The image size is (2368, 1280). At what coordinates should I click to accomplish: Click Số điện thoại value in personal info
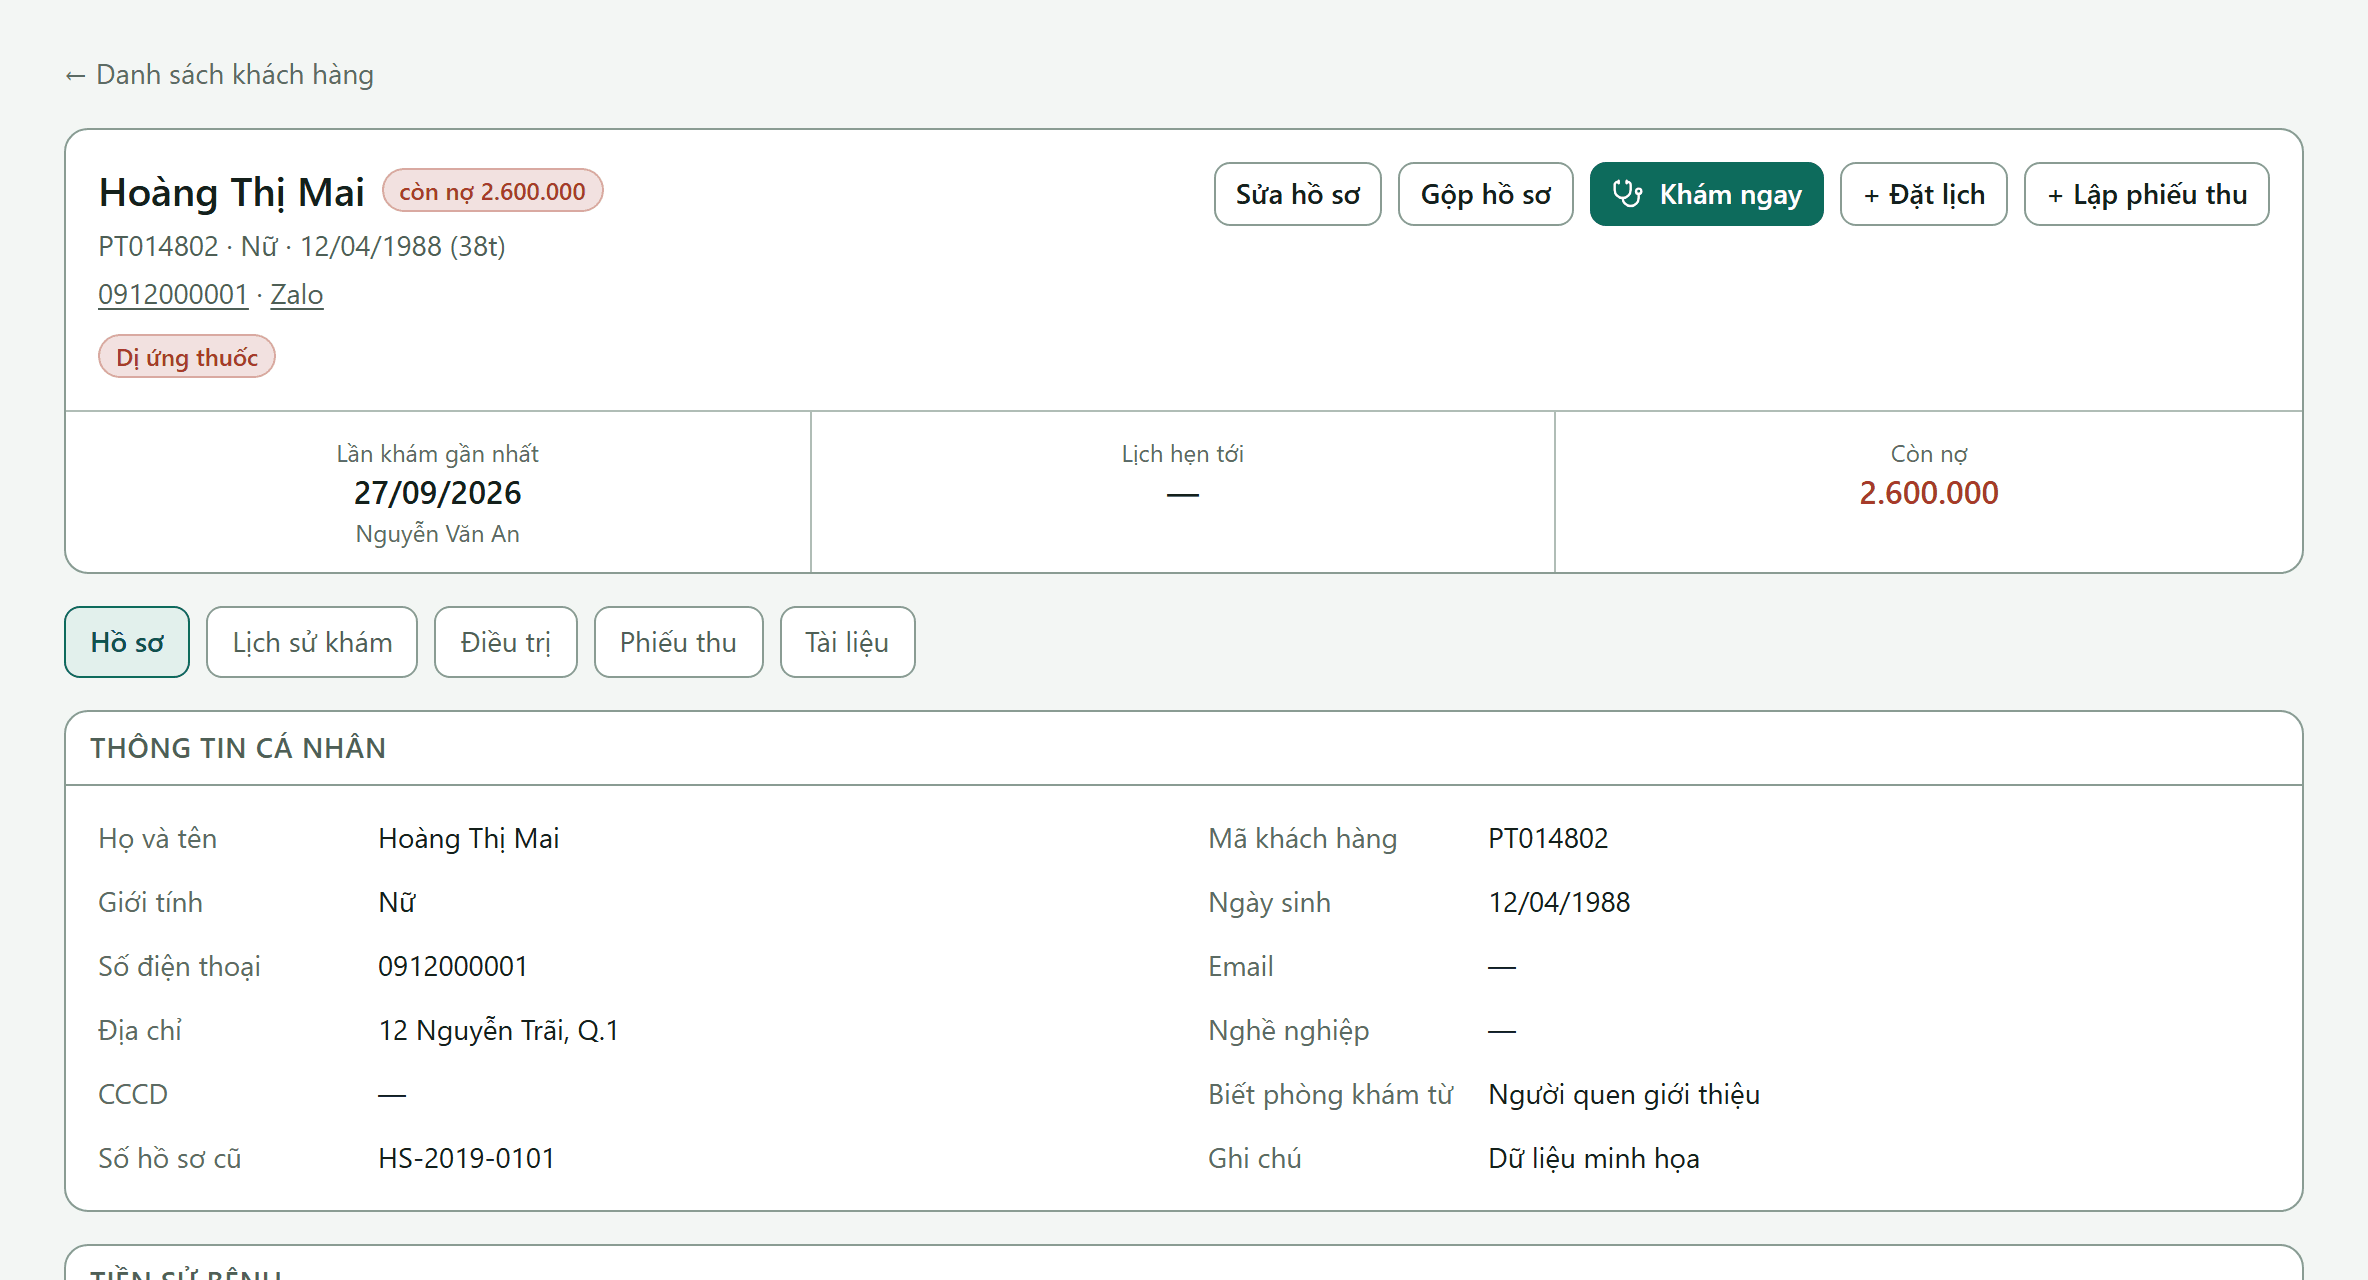tap(453, 966)
